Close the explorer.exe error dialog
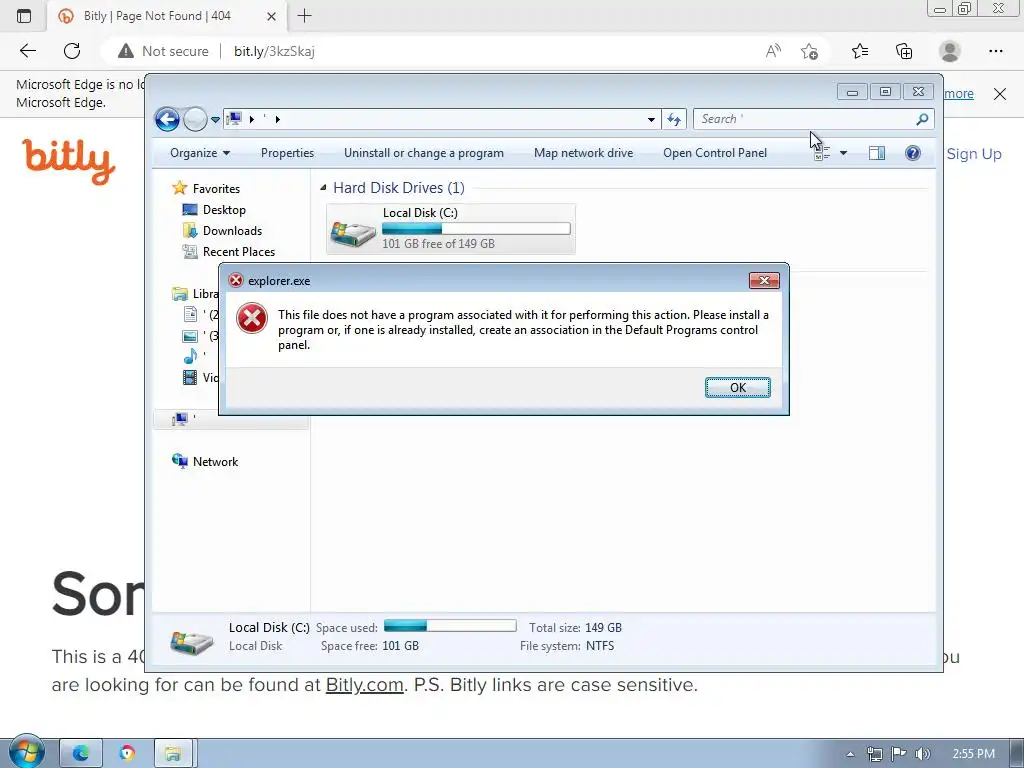This screenshot has width=1024, height=768. click(x=764, y=281)
